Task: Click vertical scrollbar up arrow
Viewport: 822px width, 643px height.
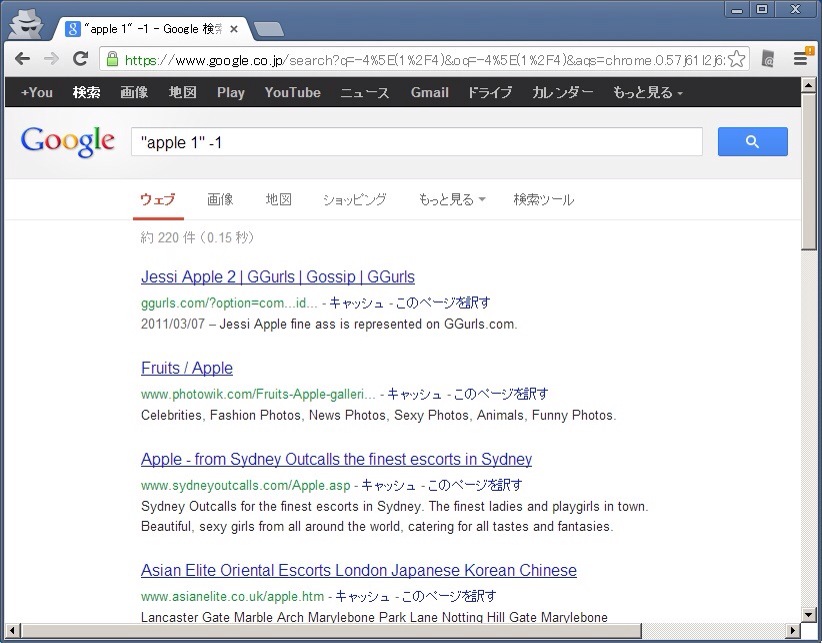Action: (x=808, y=84)
